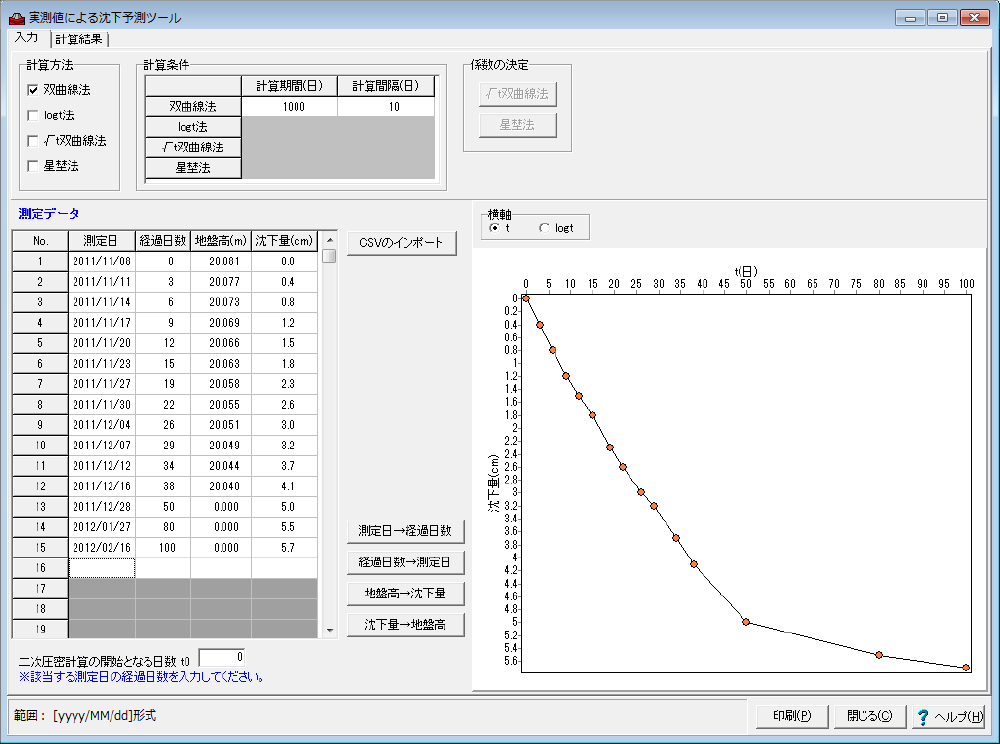Click the app icon in title bar
The height and width of the screenshot is (744, 1000).
tap(17, 17)
